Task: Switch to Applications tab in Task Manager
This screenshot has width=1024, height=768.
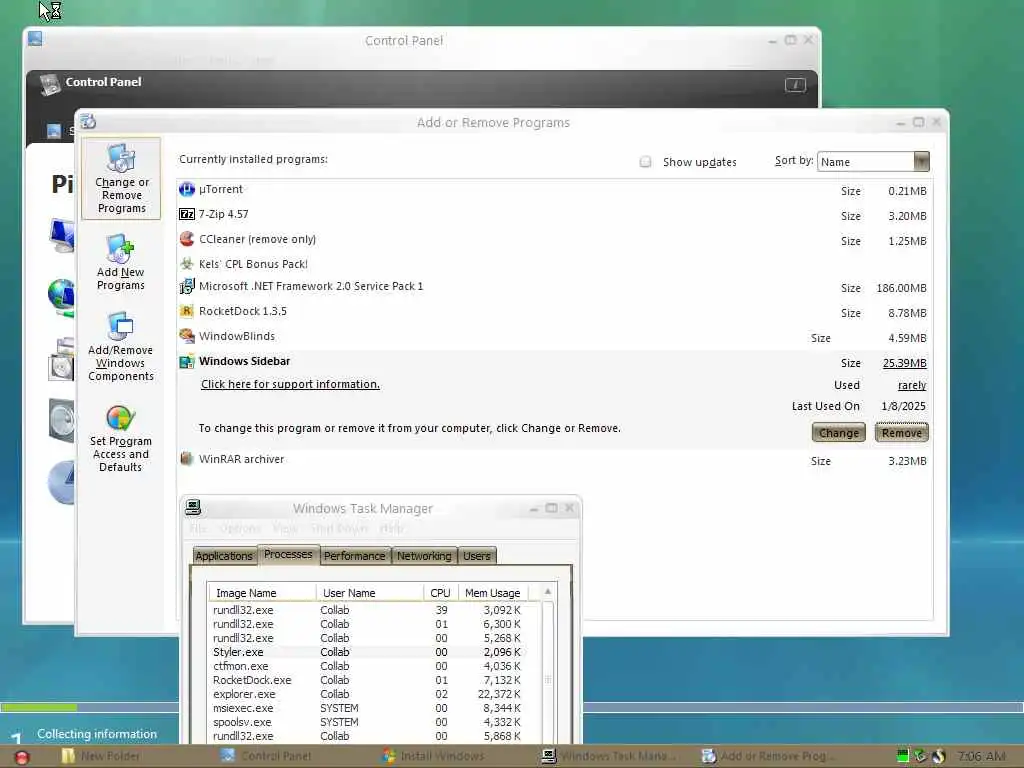Action: [x=224, y=556]
